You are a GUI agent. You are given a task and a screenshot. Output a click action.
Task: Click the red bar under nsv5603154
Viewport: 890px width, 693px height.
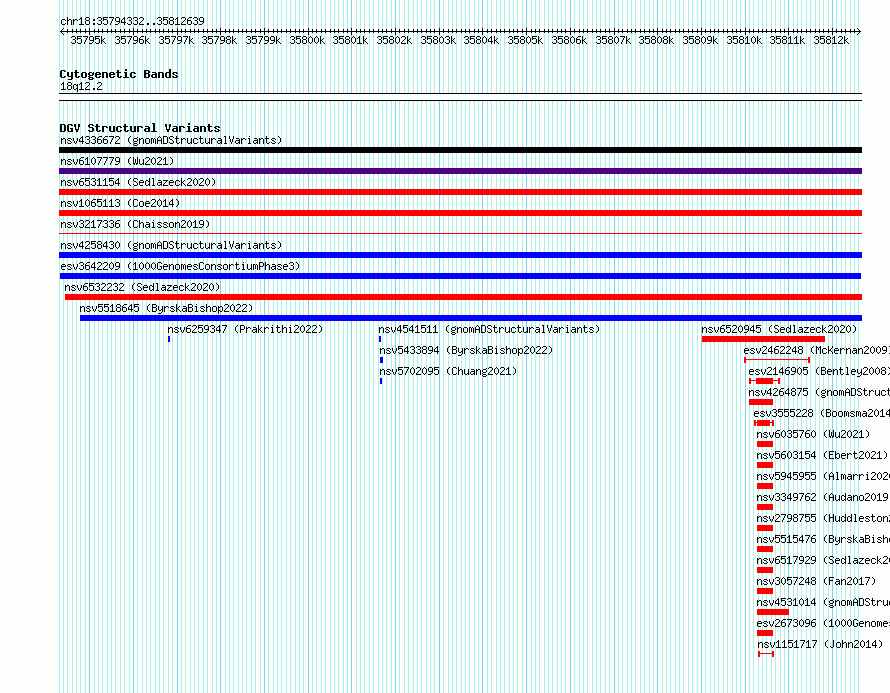[765, 465]
